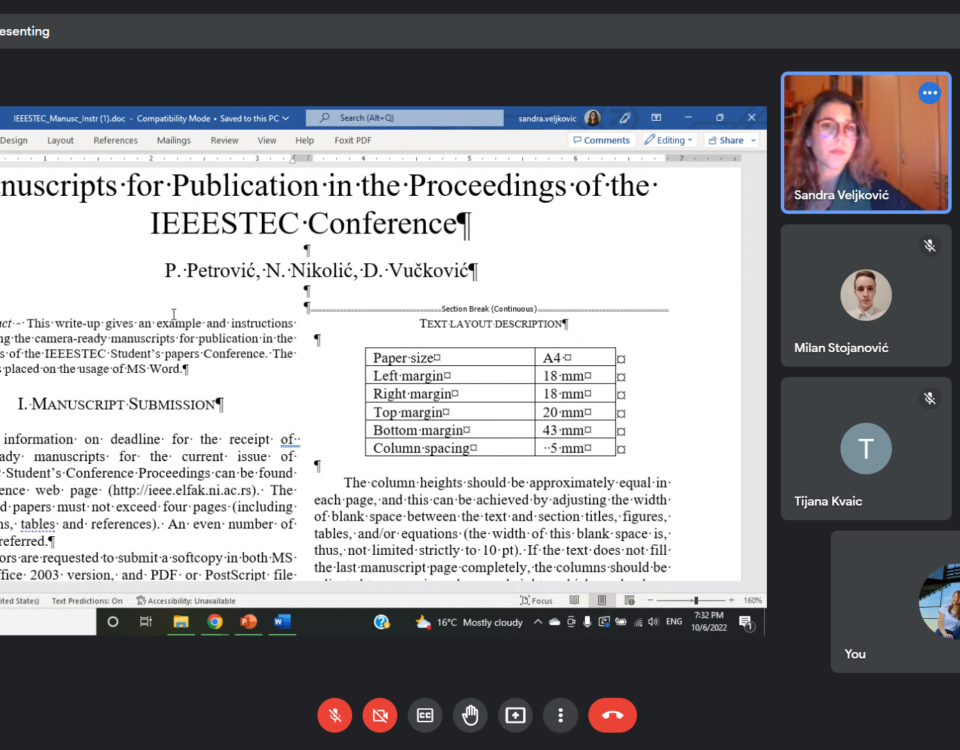Click the present screen icon

pos(515,715)
